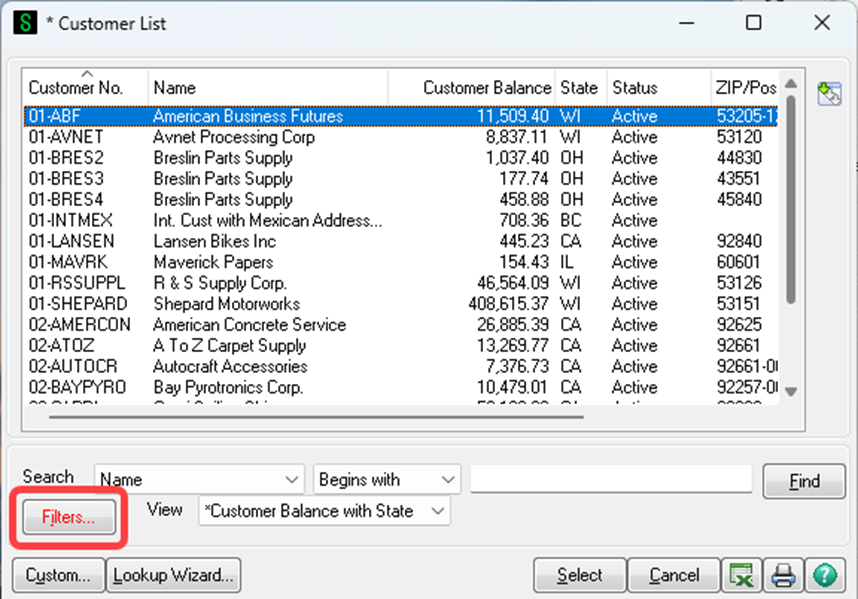This screenshot has width=858, height=599.
Task: Click the Export to Excel icon
Action: [x=741, y=575]
